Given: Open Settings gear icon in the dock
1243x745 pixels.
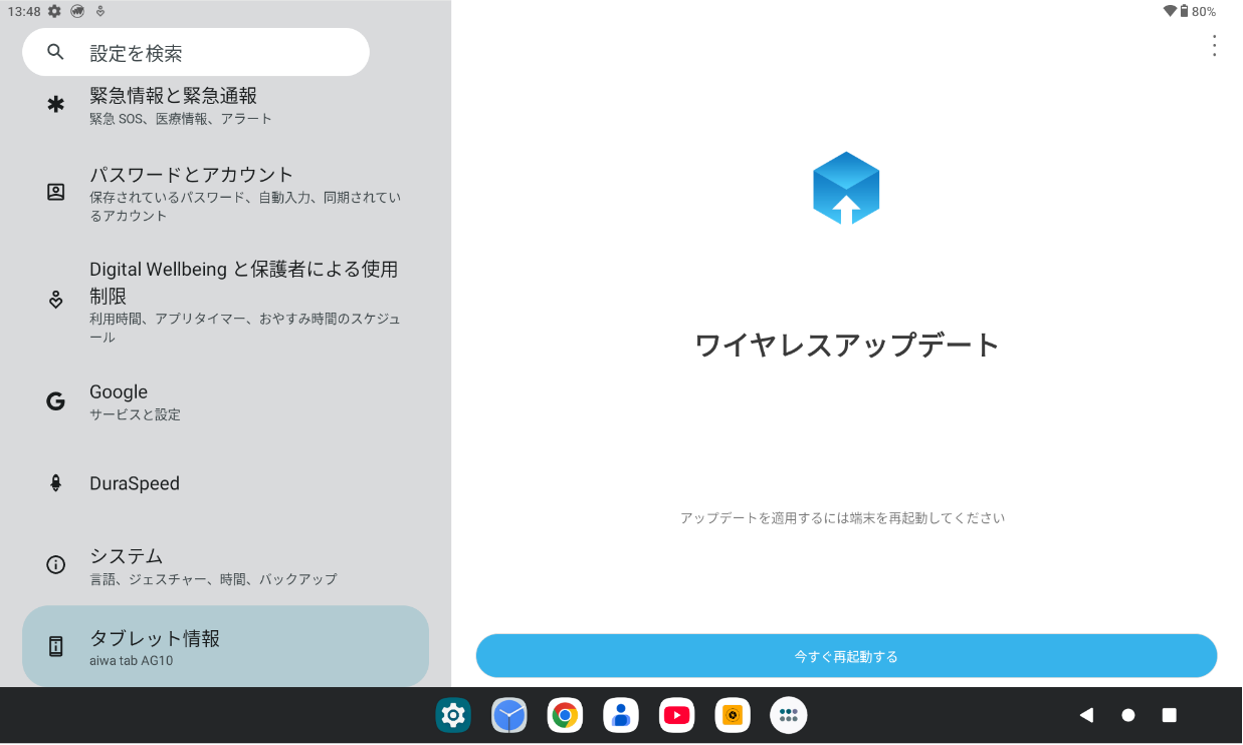Looking at the screenshot, I should (x=453, y=715).
